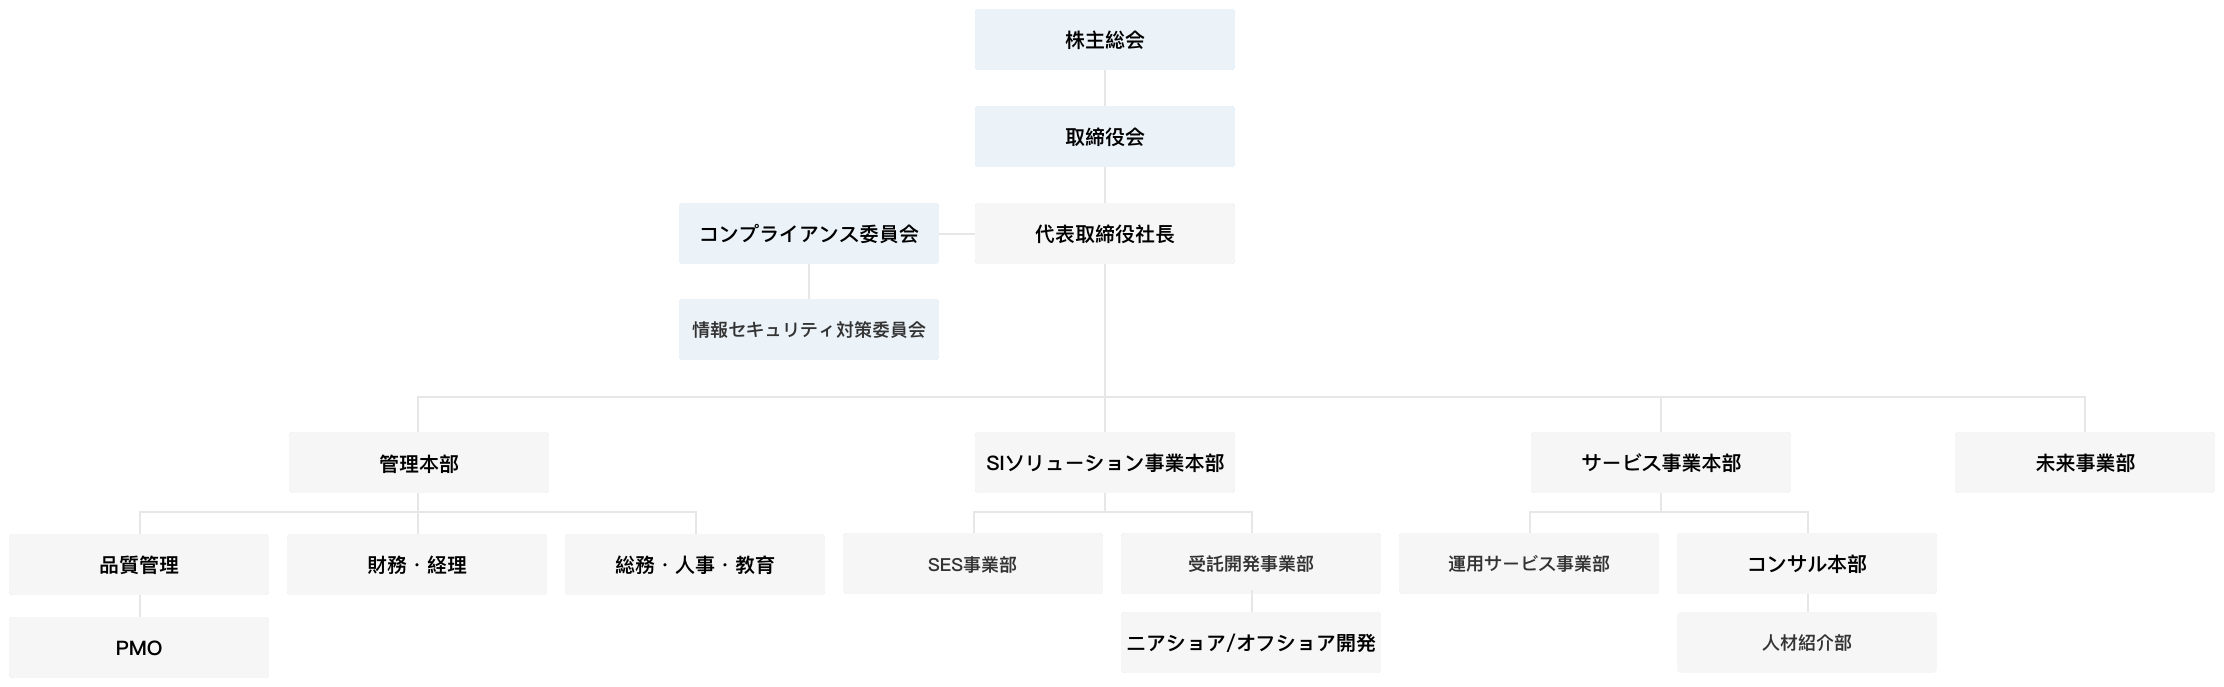This screenshot has width=2224, height=687.
Task: Select the 取締役会 node
Action: tap(1104, 137)
